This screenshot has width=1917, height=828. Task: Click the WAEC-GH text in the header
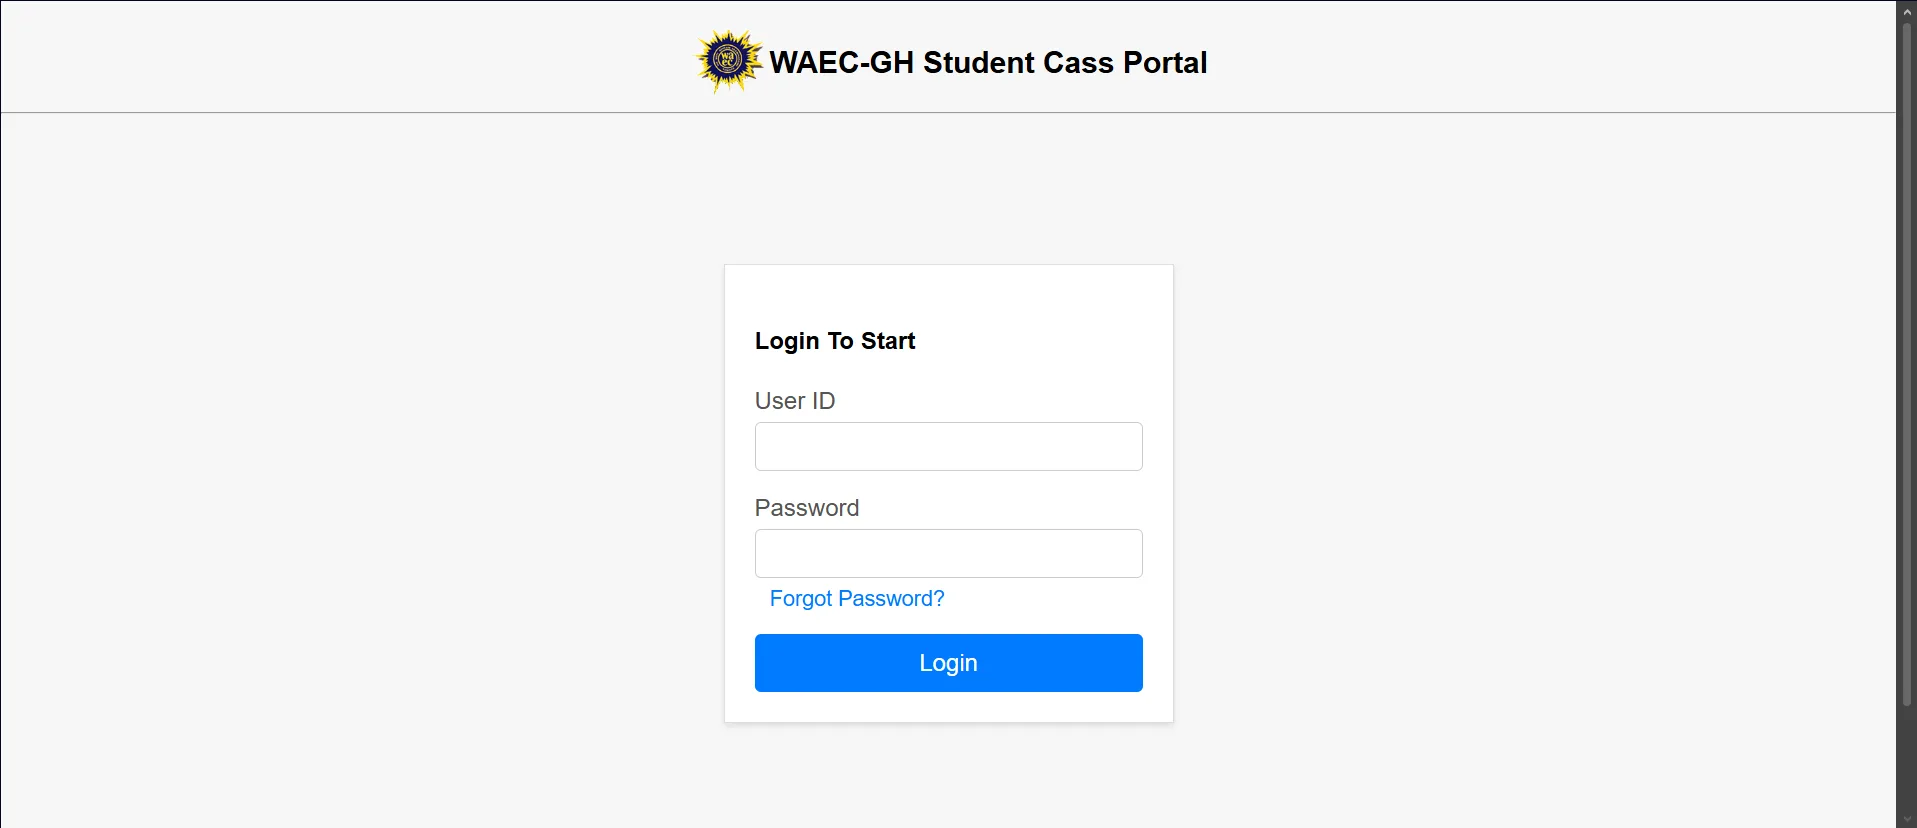coord(842,62)
